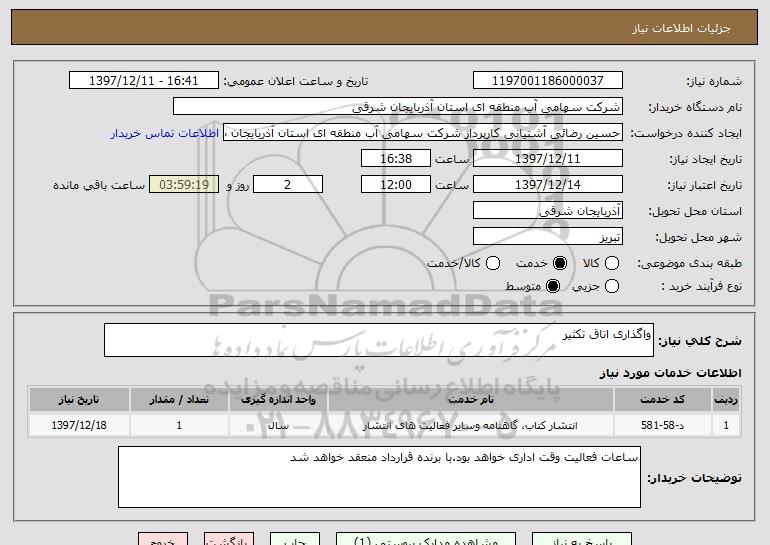Screen dimensions: 770x545
Task: Click the شماره نیاز field 1197001186000037
Action: tap(548, 81)
